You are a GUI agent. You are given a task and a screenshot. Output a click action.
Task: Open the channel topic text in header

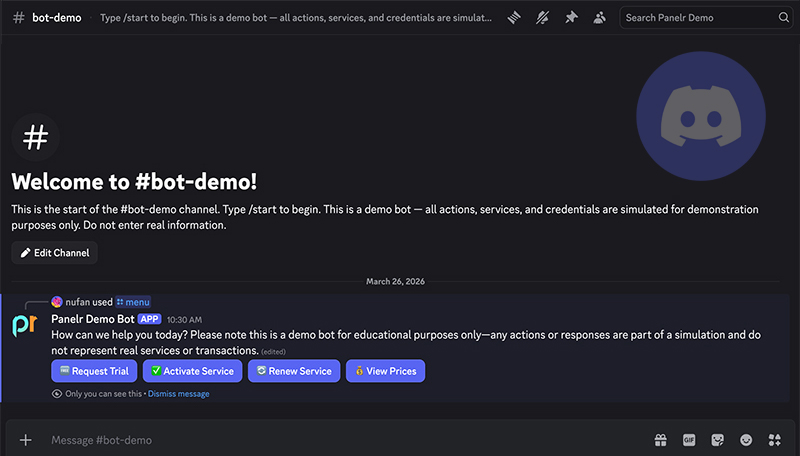296,18
